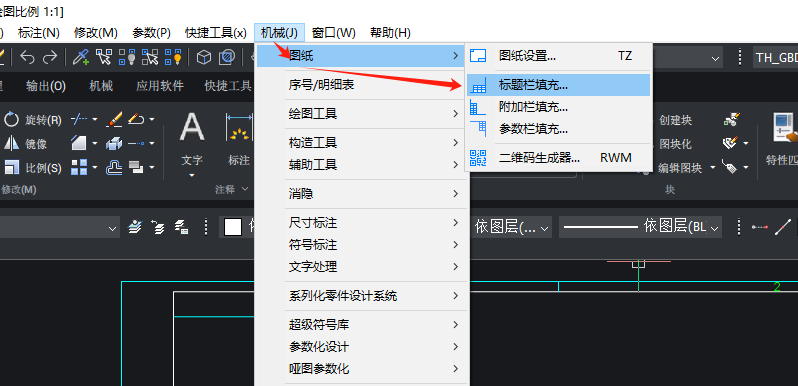Click the gray lightbulb hide objects icon
The image size is (798, 386).
click(127, 58)
